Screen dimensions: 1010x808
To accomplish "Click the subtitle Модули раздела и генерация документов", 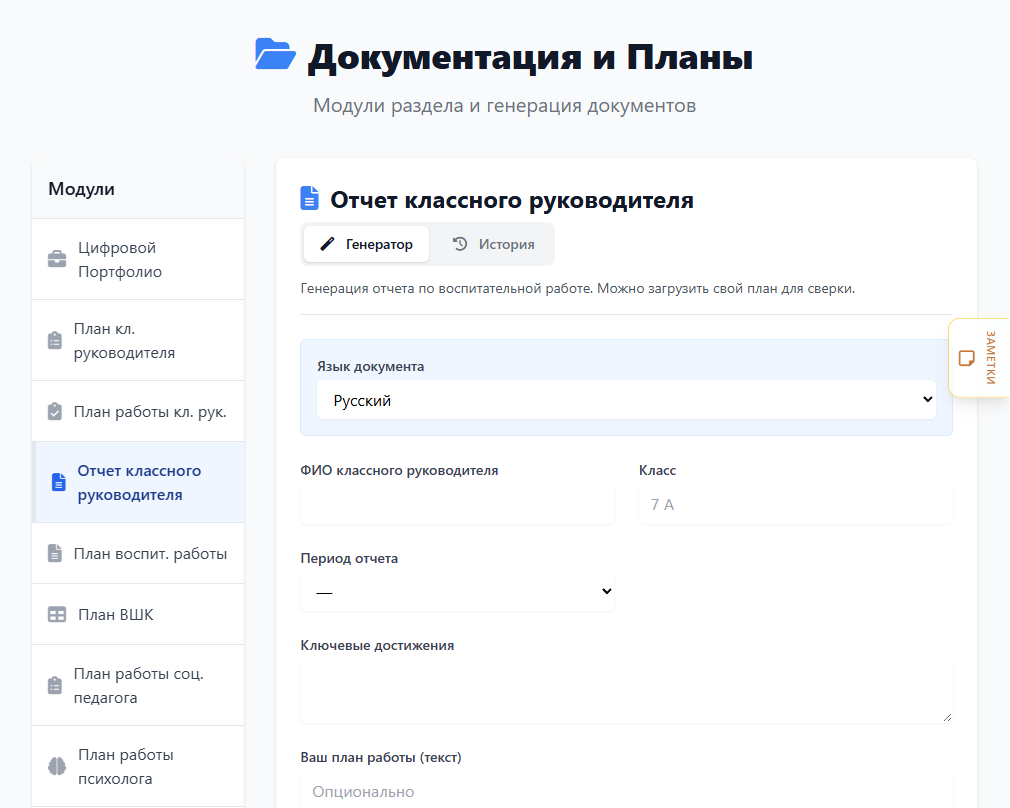I will click(x=504, y=105).
